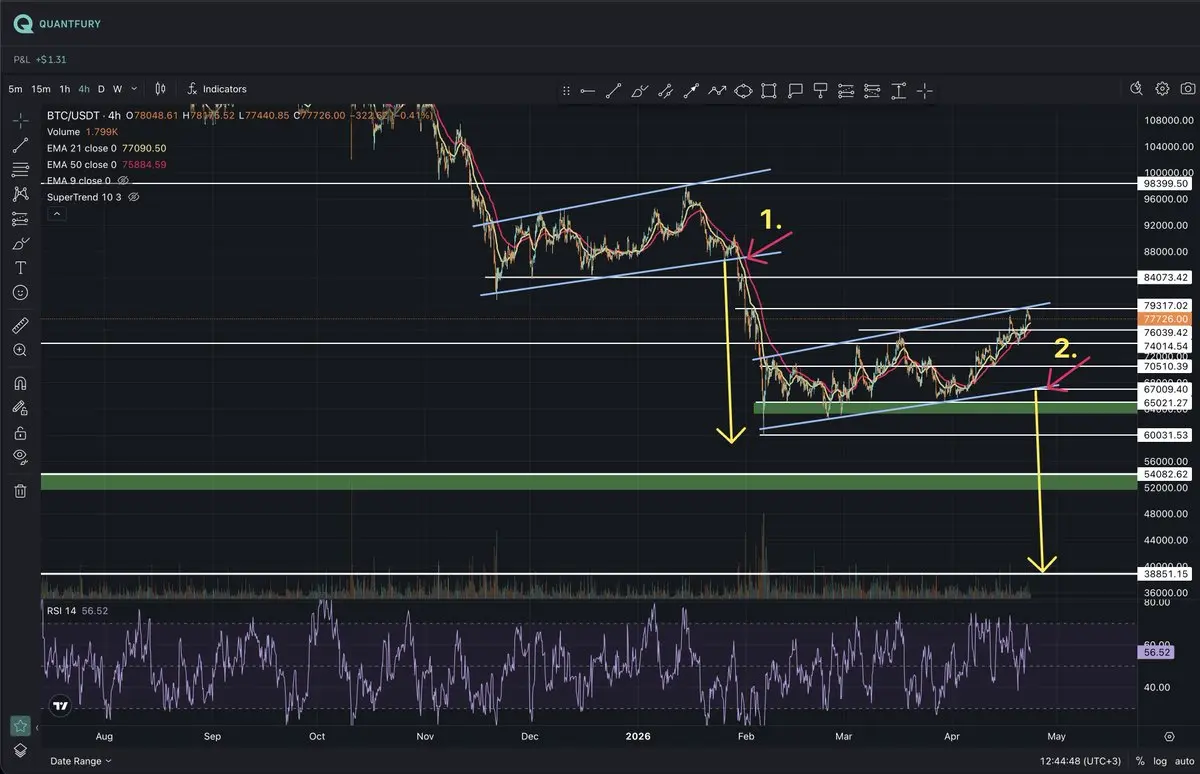Click the P&L +$1.31 readout
The image size is (1200, 774).
pos(39,59)
